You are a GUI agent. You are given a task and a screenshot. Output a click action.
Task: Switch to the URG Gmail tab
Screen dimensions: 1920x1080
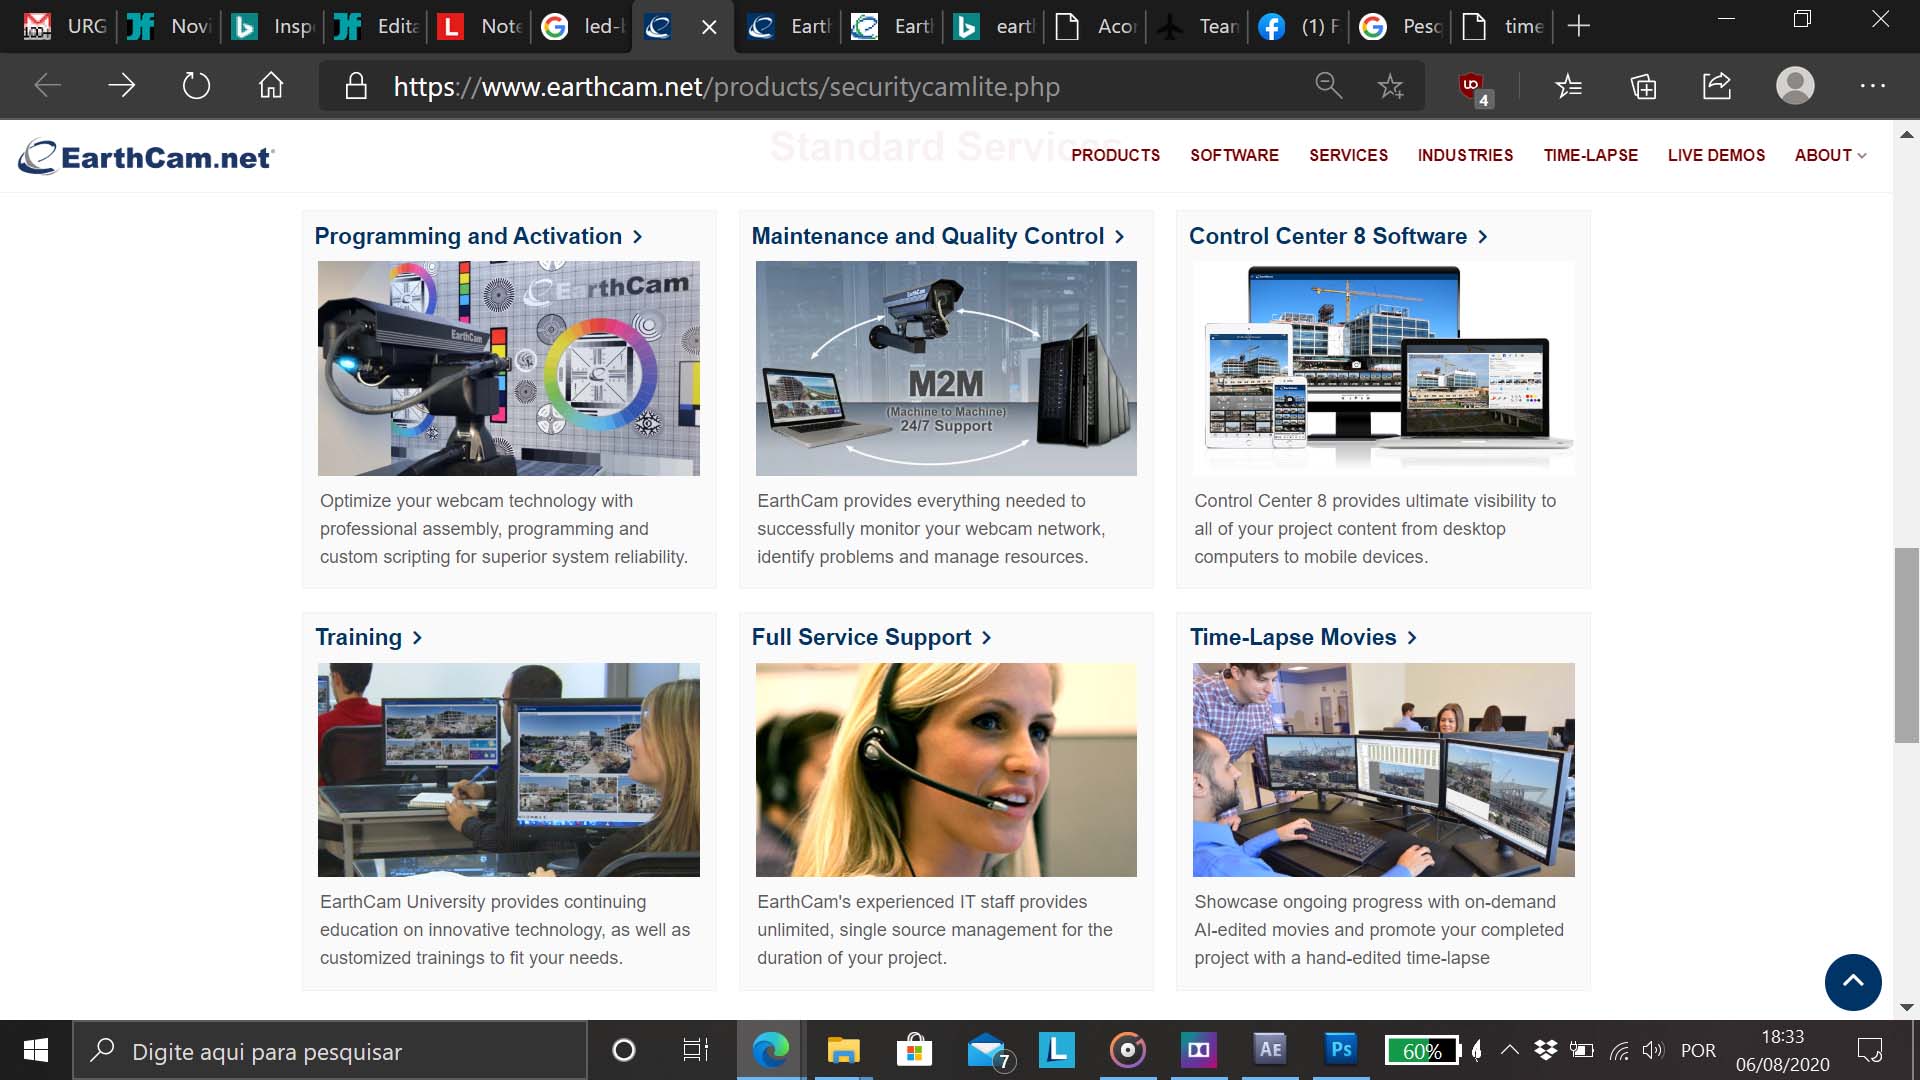pos(65,26)
